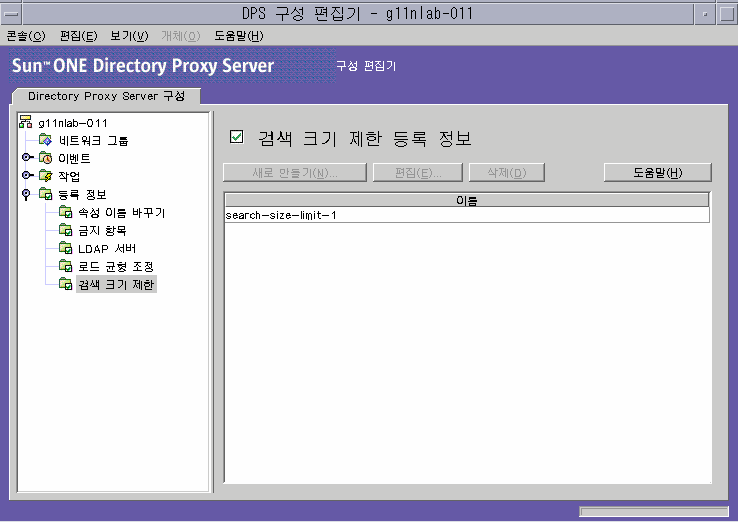Click the 새로 만들기(N)... button

295,173
